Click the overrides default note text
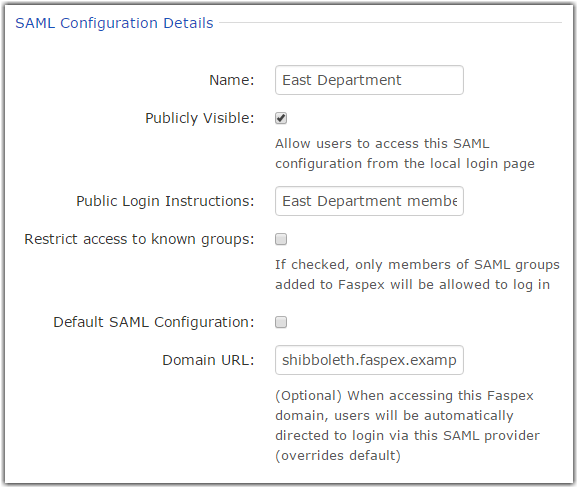Viewport: 578px width, 488px height. (338, 456)
